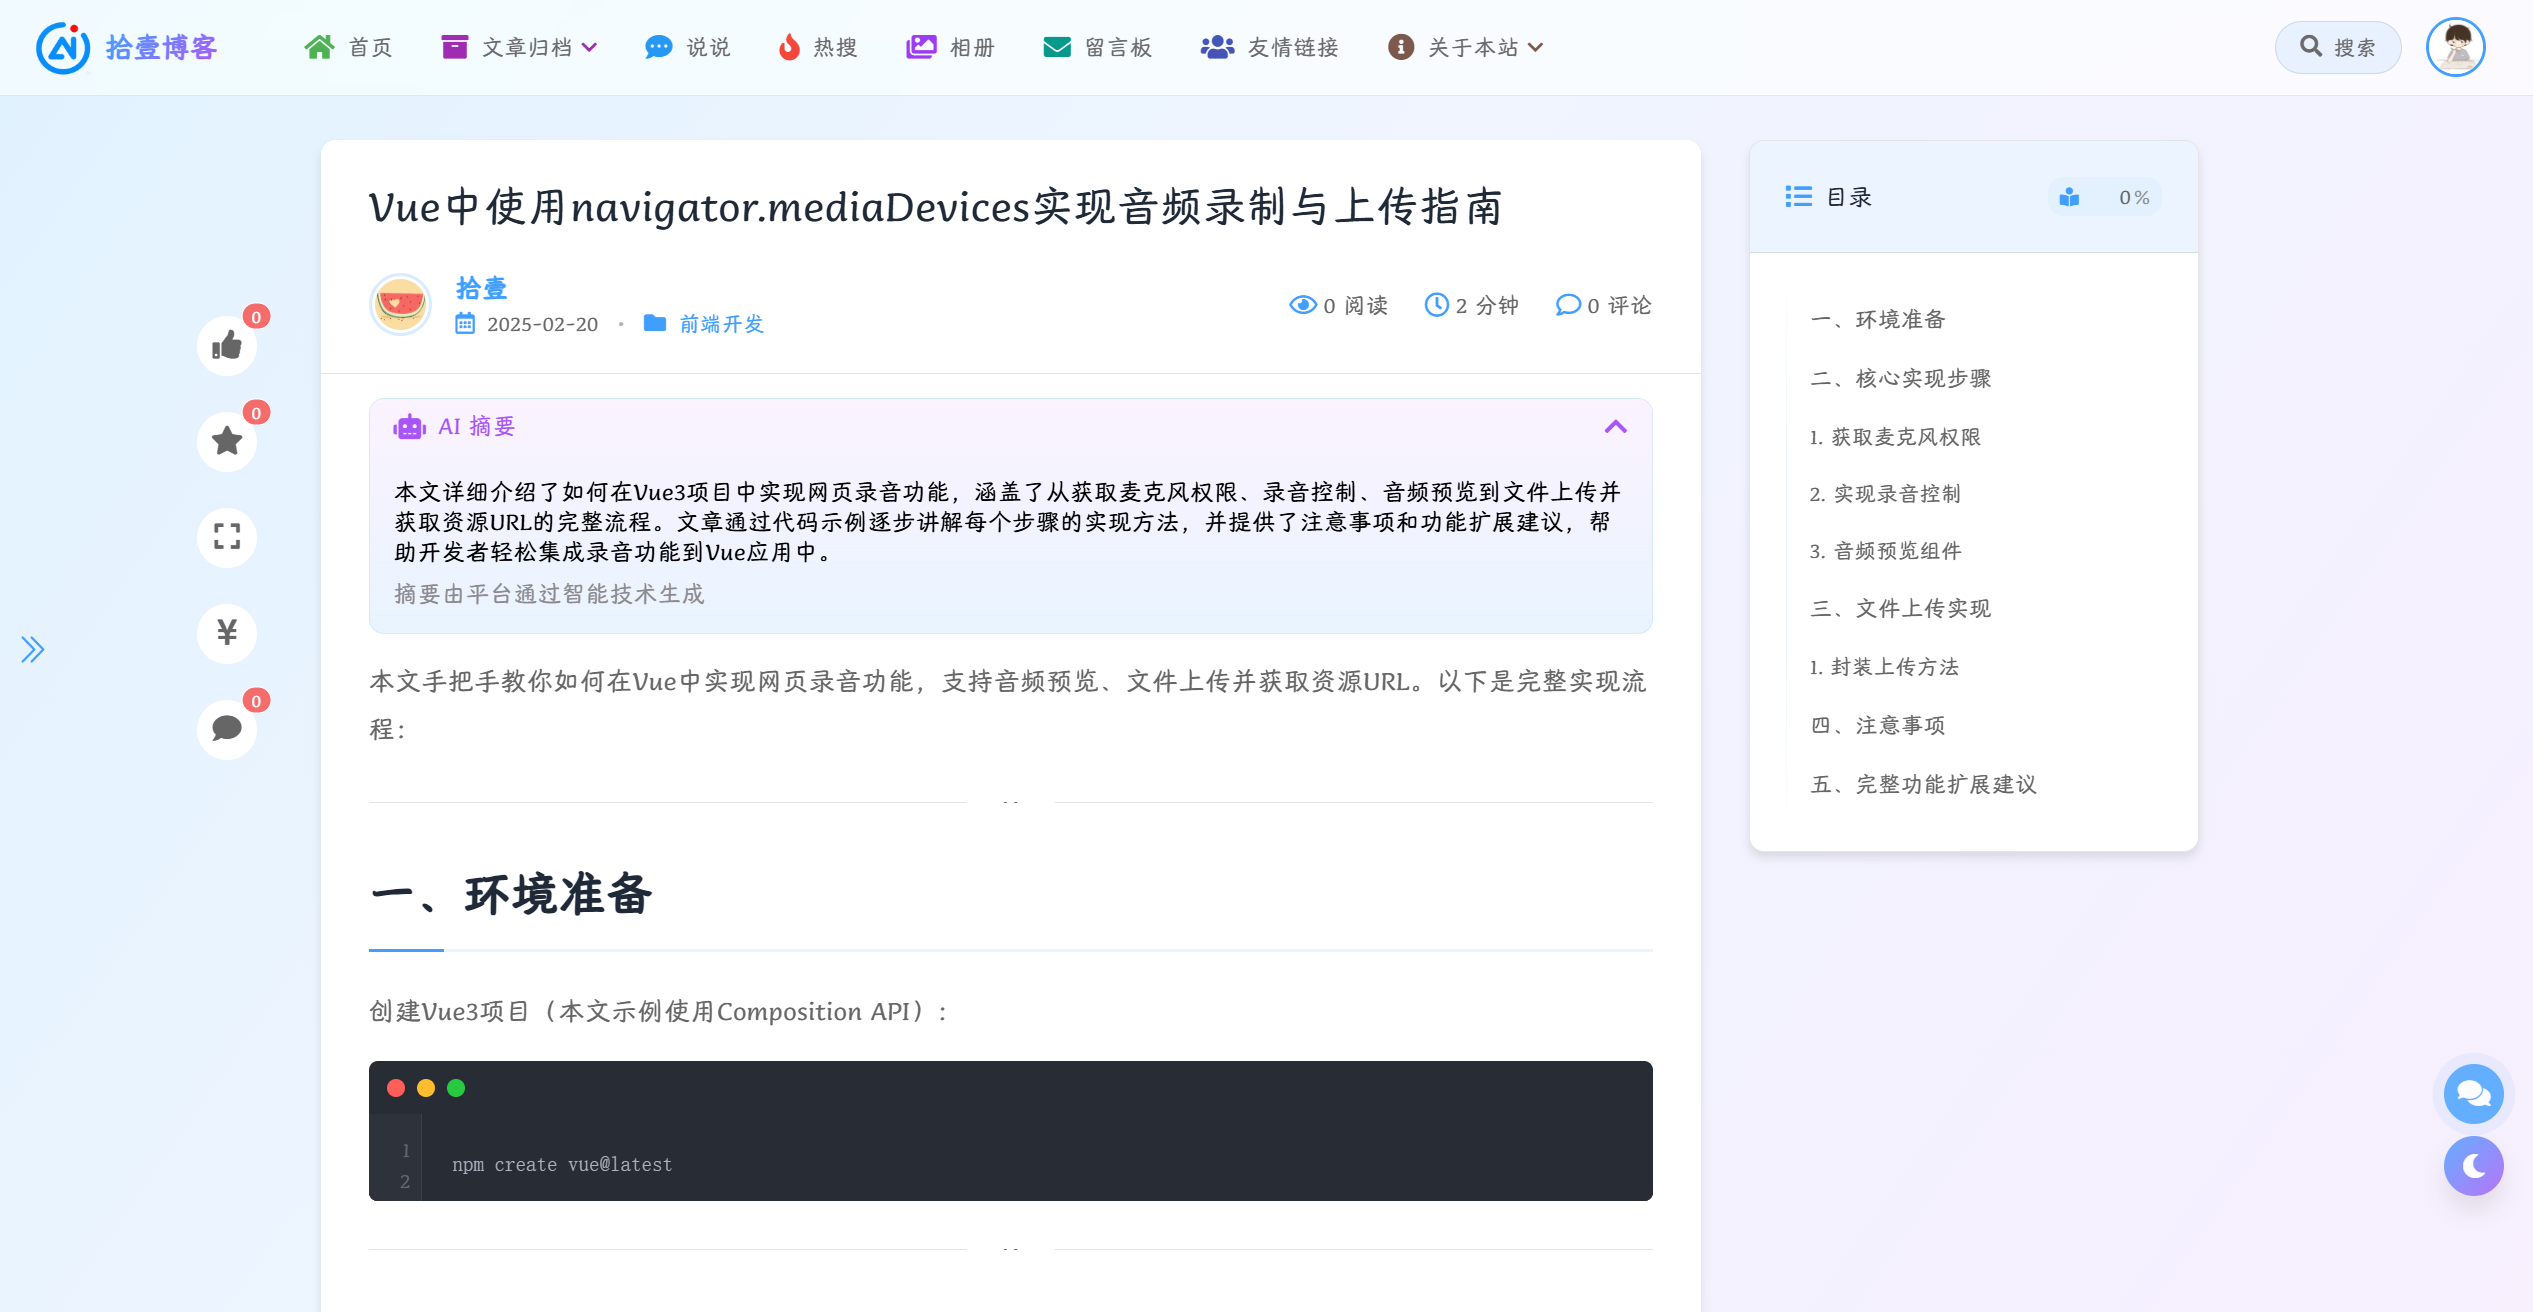Collapse the AI 摘要 panel

click(x=1615, y=427)
